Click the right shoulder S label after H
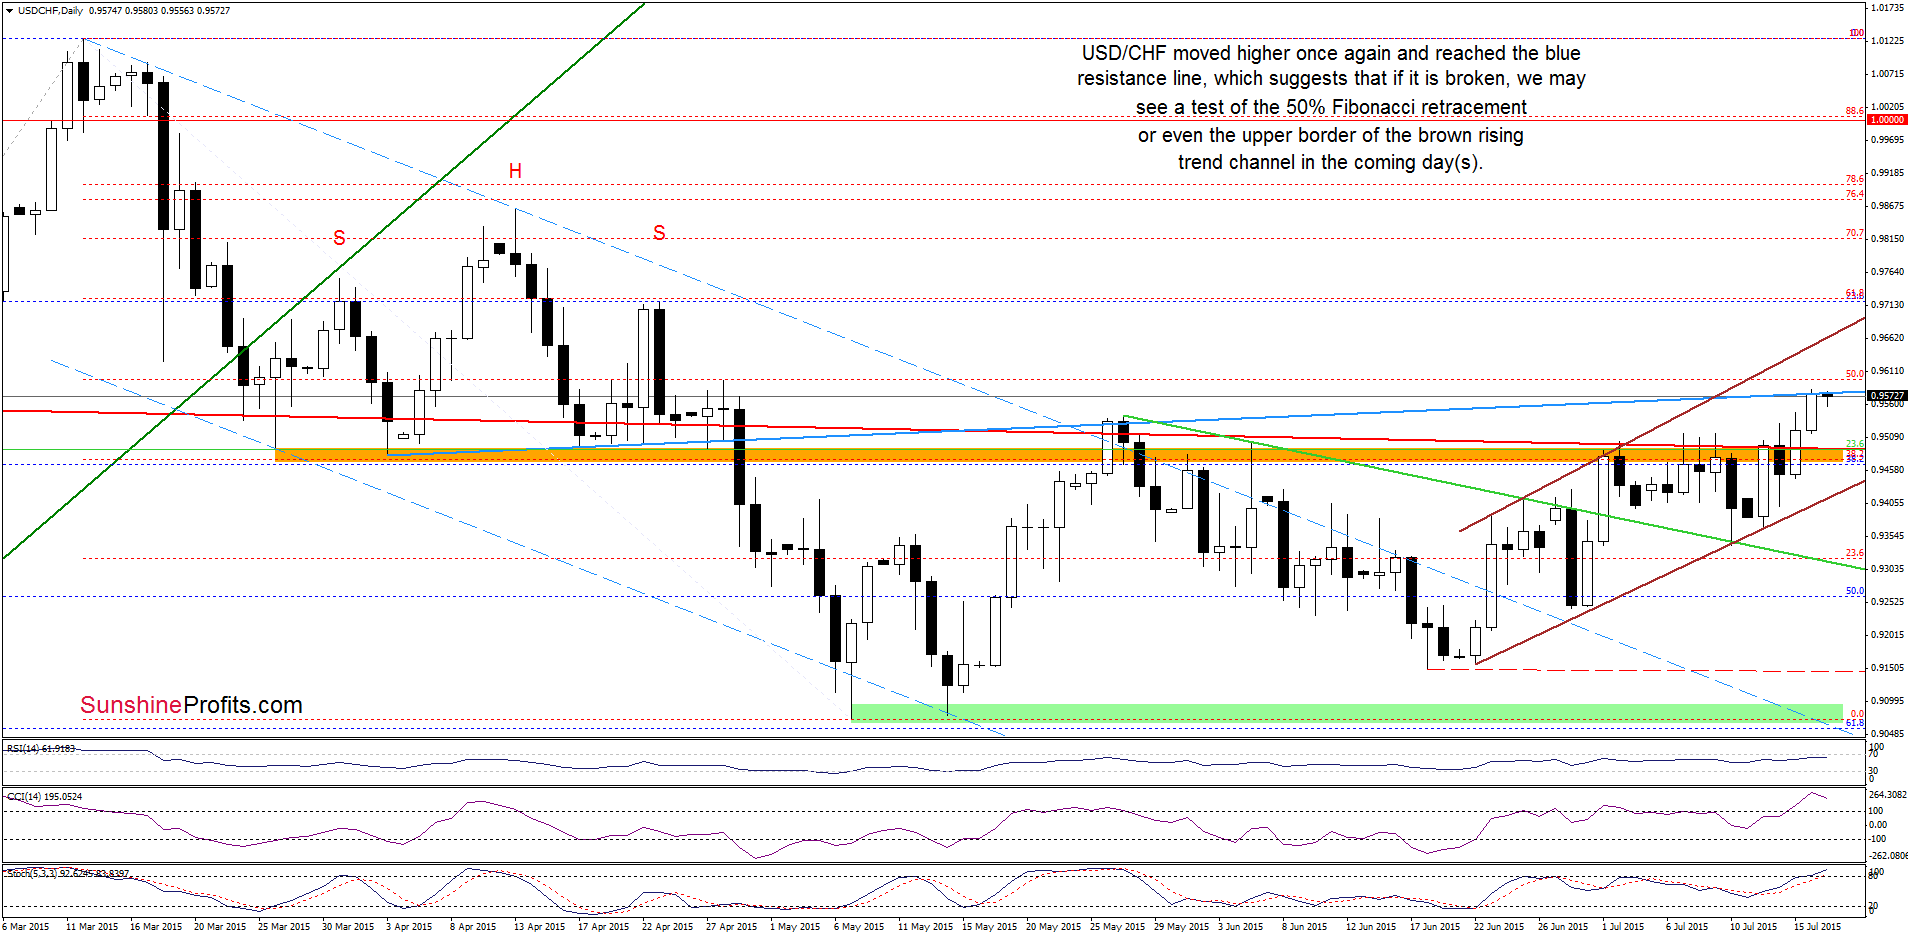1908x935 pixels. tap(659, 233)
